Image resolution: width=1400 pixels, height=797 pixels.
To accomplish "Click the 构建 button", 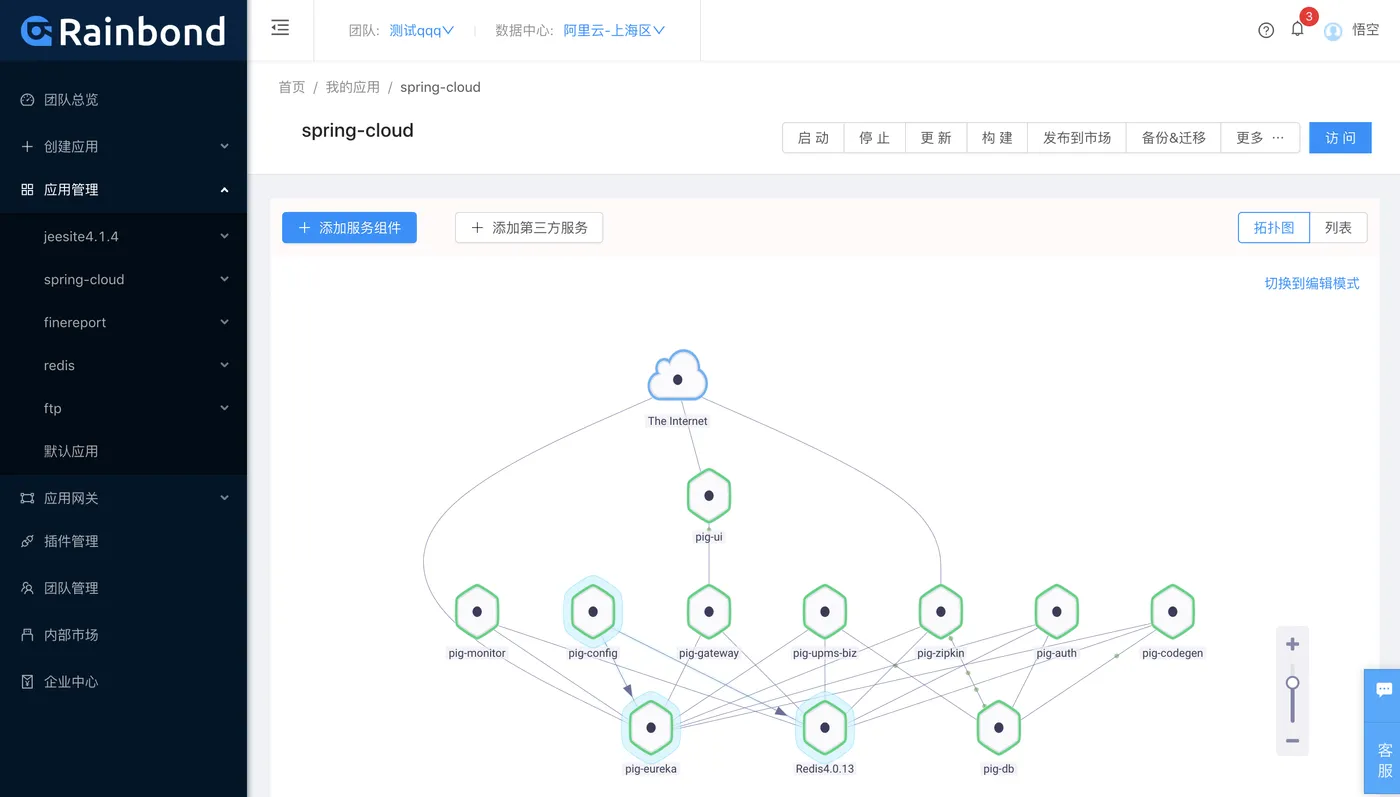I will coord(997,138).
